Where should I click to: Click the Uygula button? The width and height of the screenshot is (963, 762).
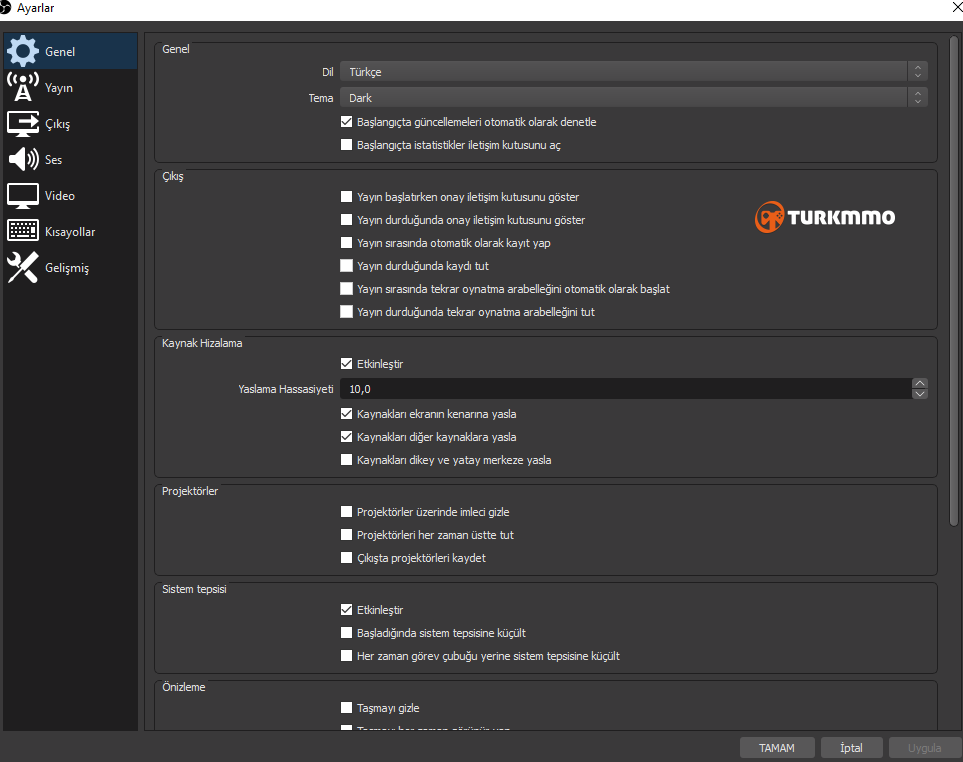924,748
